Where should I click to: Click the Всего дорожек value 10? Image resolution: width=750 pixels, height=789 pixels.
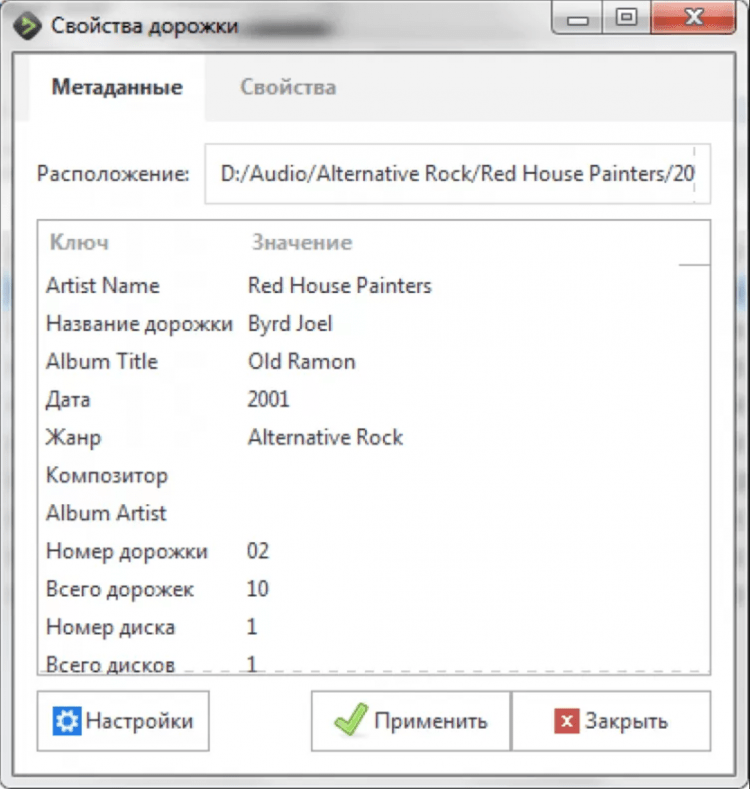tap(258, 589)
